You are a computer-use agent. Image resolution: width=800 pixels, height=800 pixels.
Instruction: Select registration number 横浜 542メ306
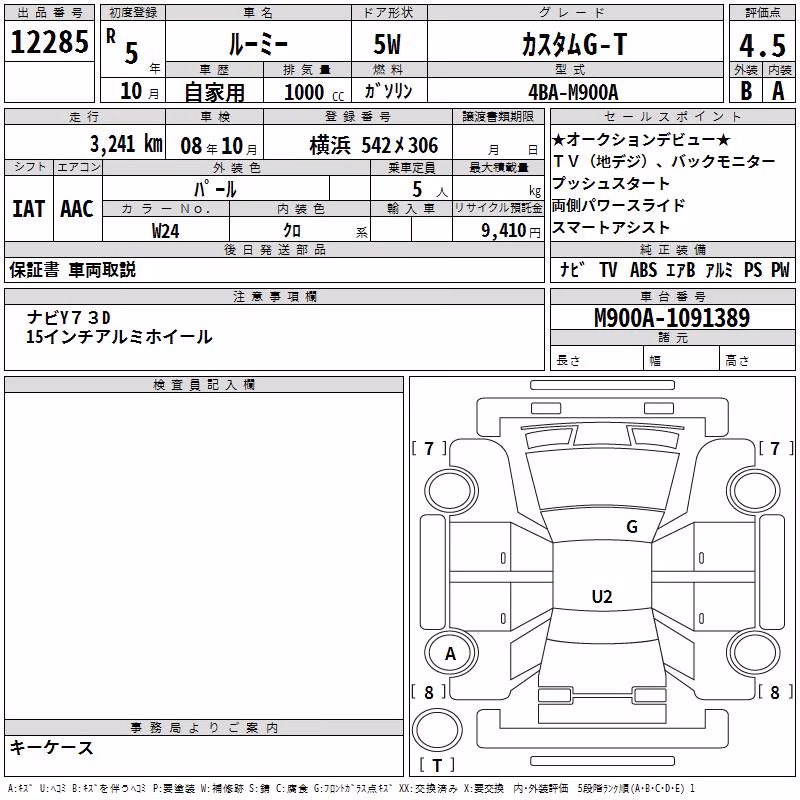(x=374, y=145)
